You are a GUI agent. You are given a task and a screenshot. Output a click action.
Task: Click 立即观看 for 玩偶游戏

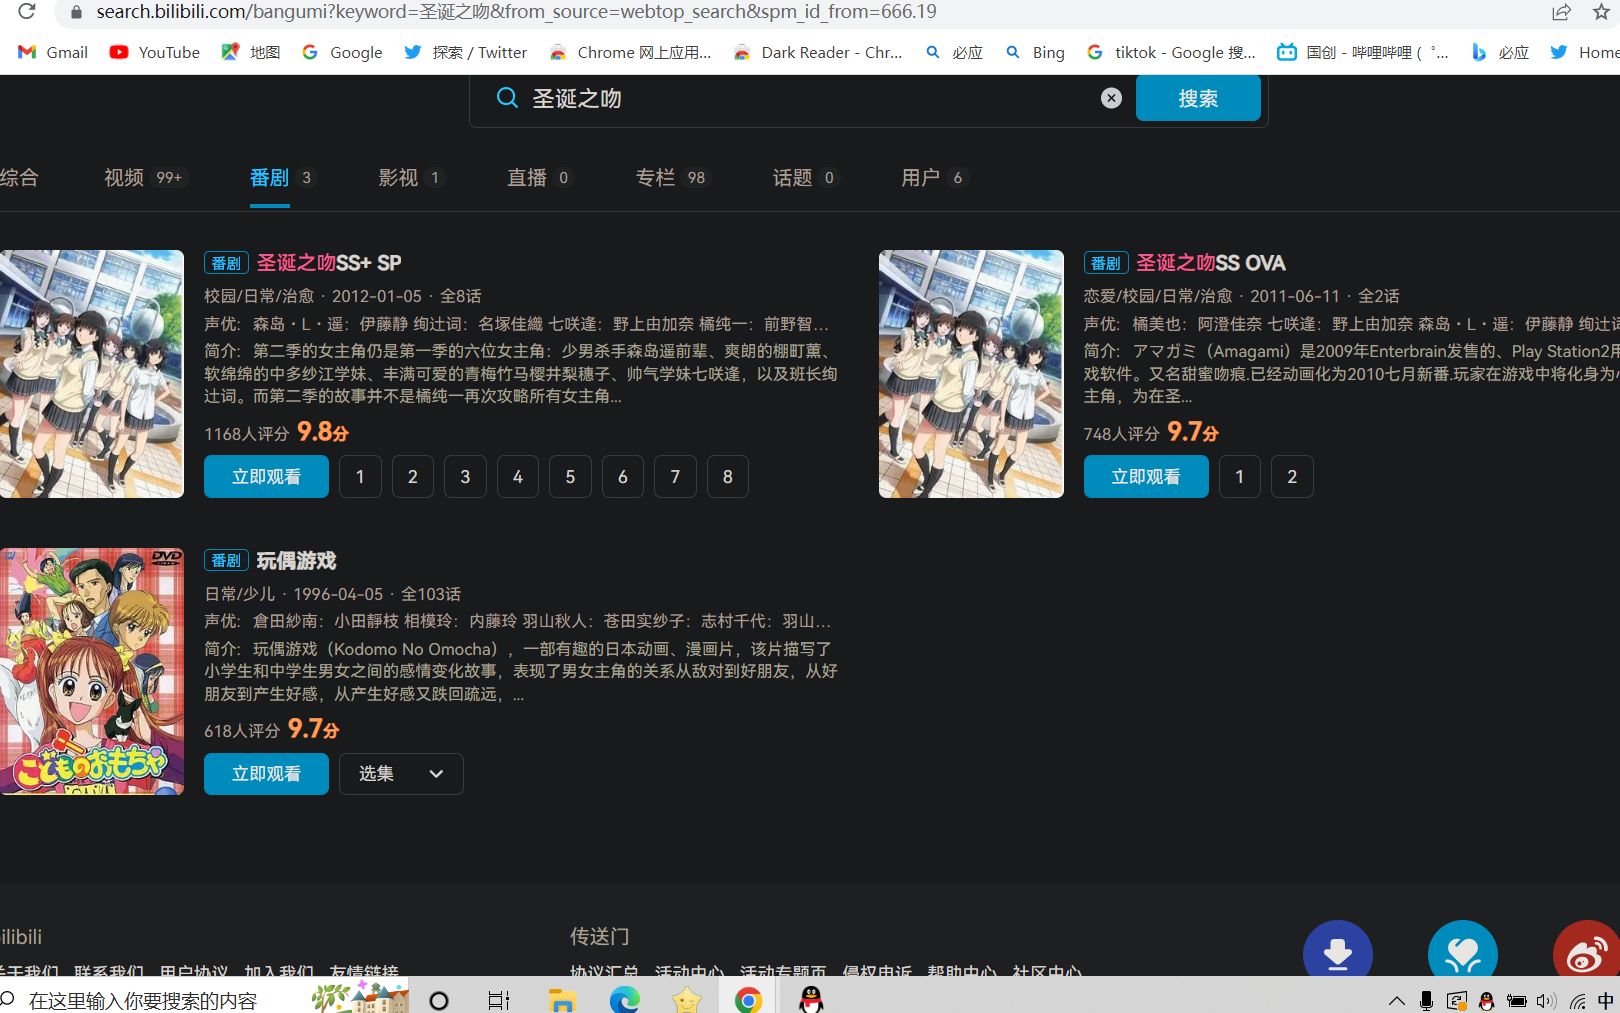[x=266, y=774]
